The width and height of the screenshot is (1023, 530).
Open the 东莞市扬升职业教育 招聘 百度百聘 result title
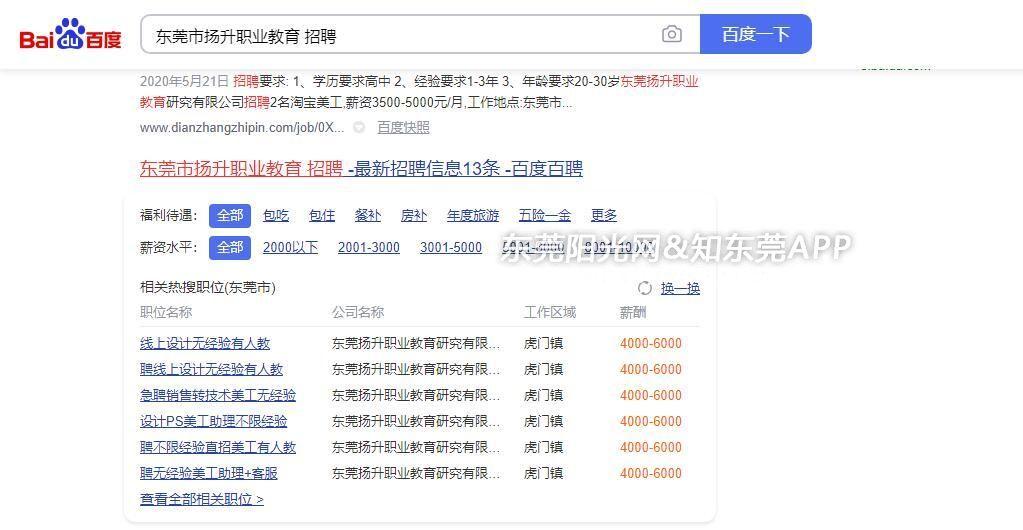click(361, 168)
